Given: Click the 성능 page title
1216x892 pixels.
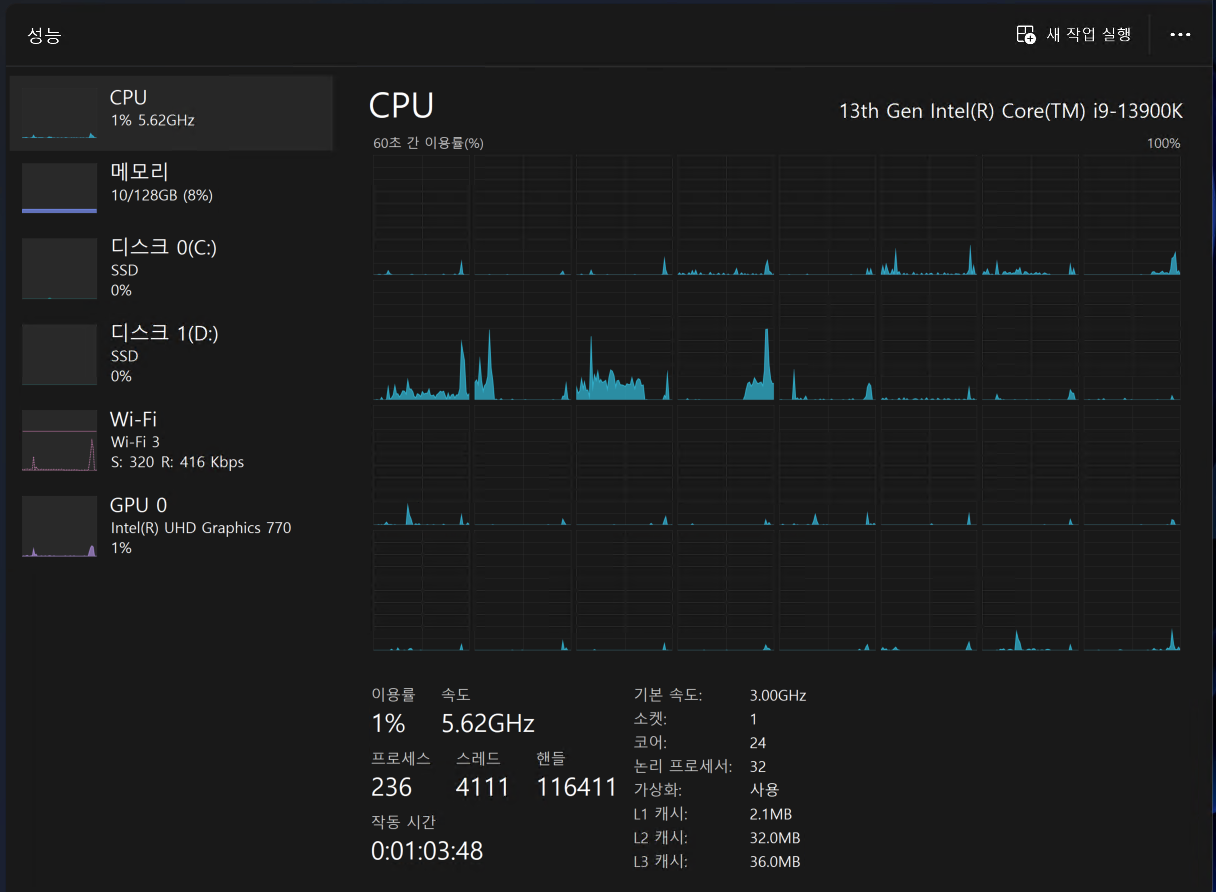Looking at the screenshot, I should [x=44, y=36].
